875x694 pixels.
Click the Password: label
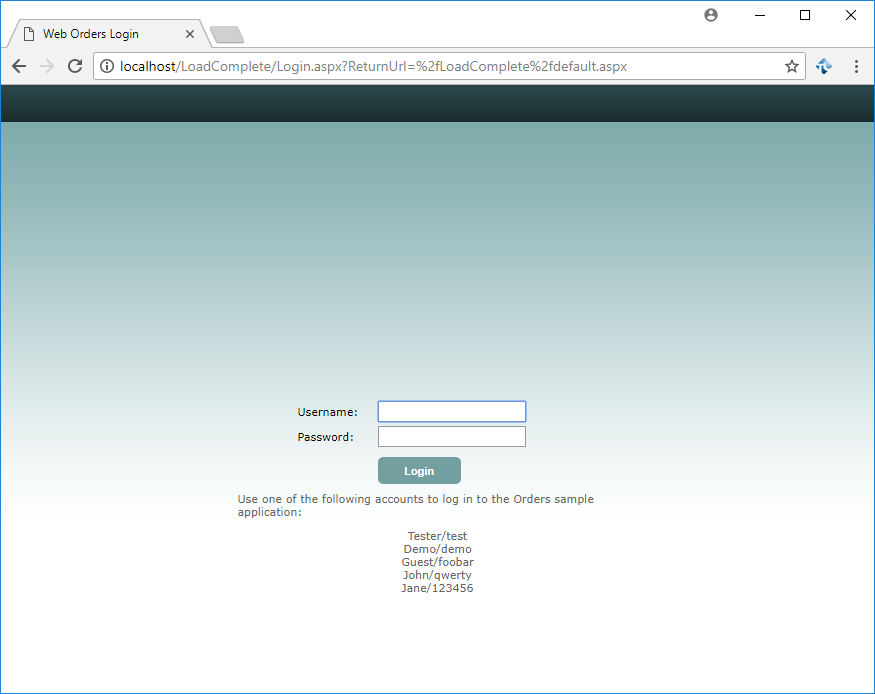[x=326, y=437]
